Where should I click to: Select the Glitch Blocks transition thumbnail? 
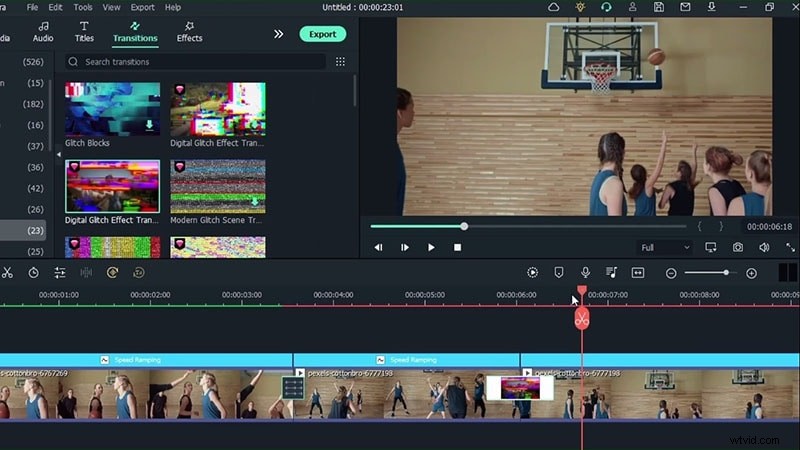tap(112, 109)
